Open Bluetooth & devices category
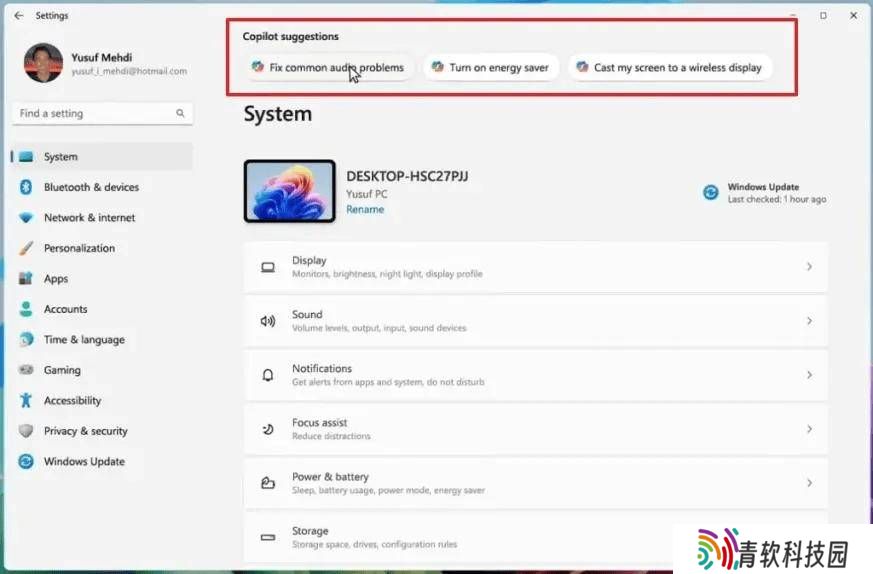 (102, 187)
